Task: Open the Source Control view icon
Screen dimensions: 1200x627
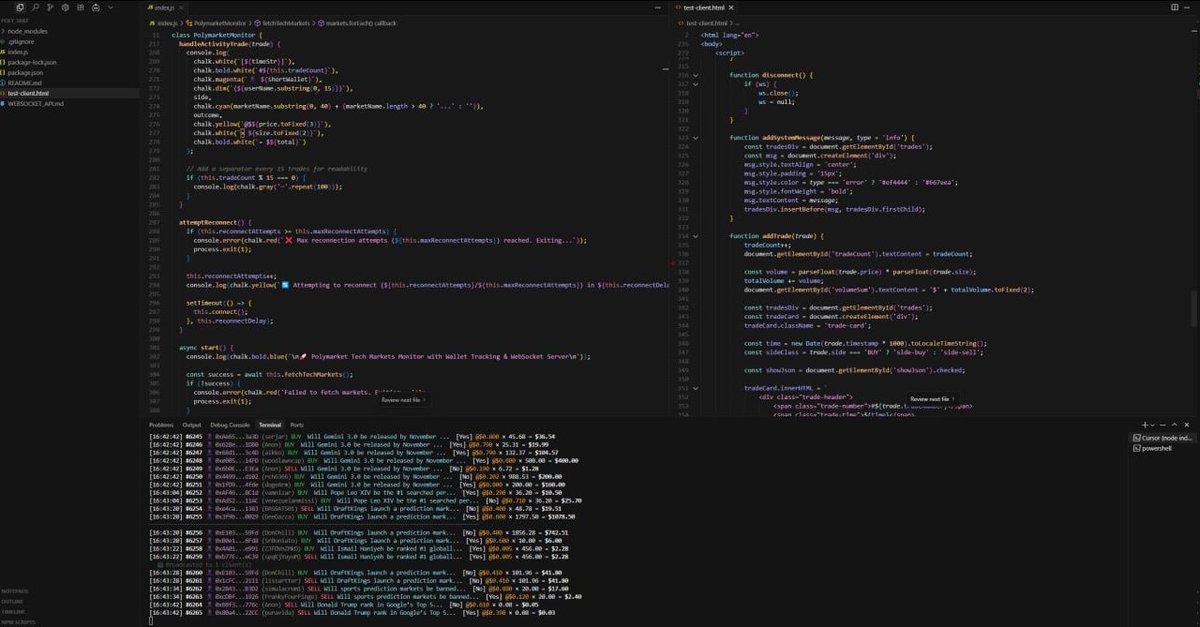Action: point(50,7)
